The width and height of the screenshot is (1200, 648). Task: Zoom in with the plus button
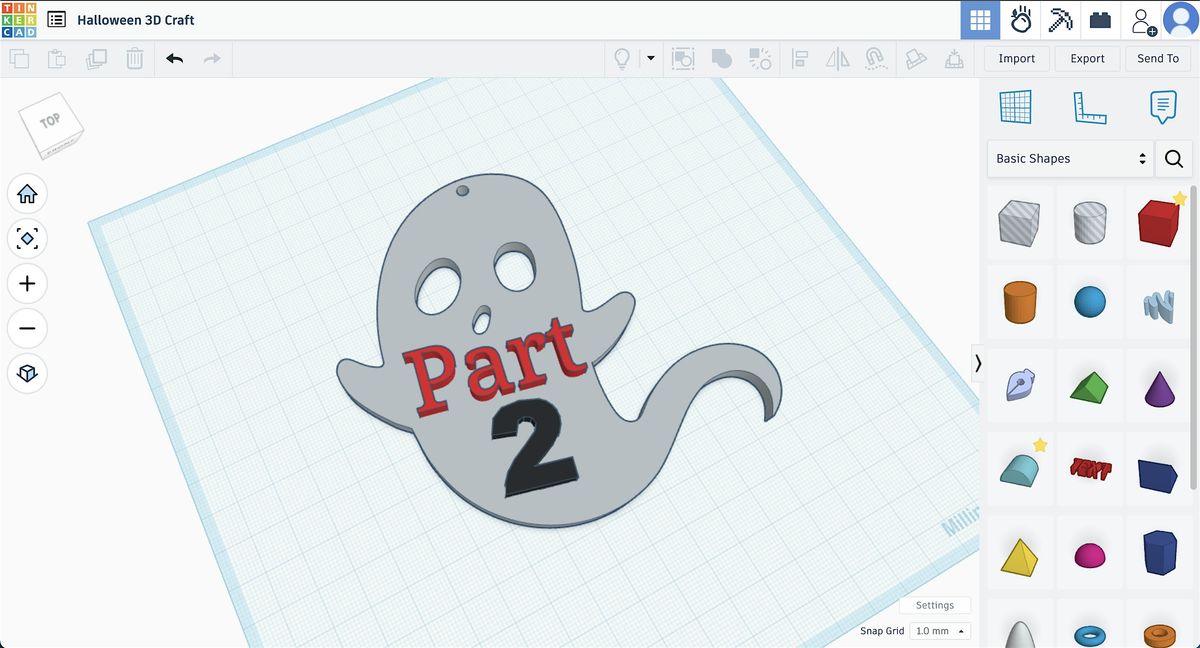[x=27, y=284]
